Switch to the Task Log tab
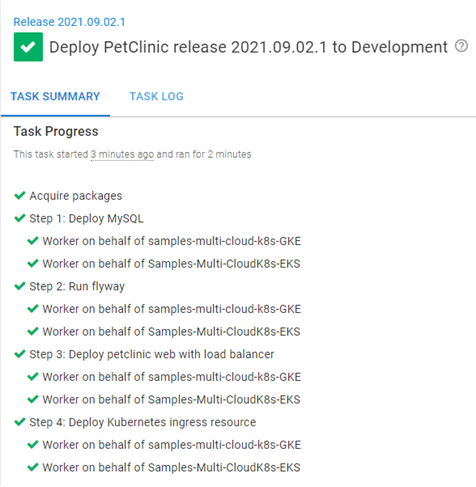 [156, 96]
